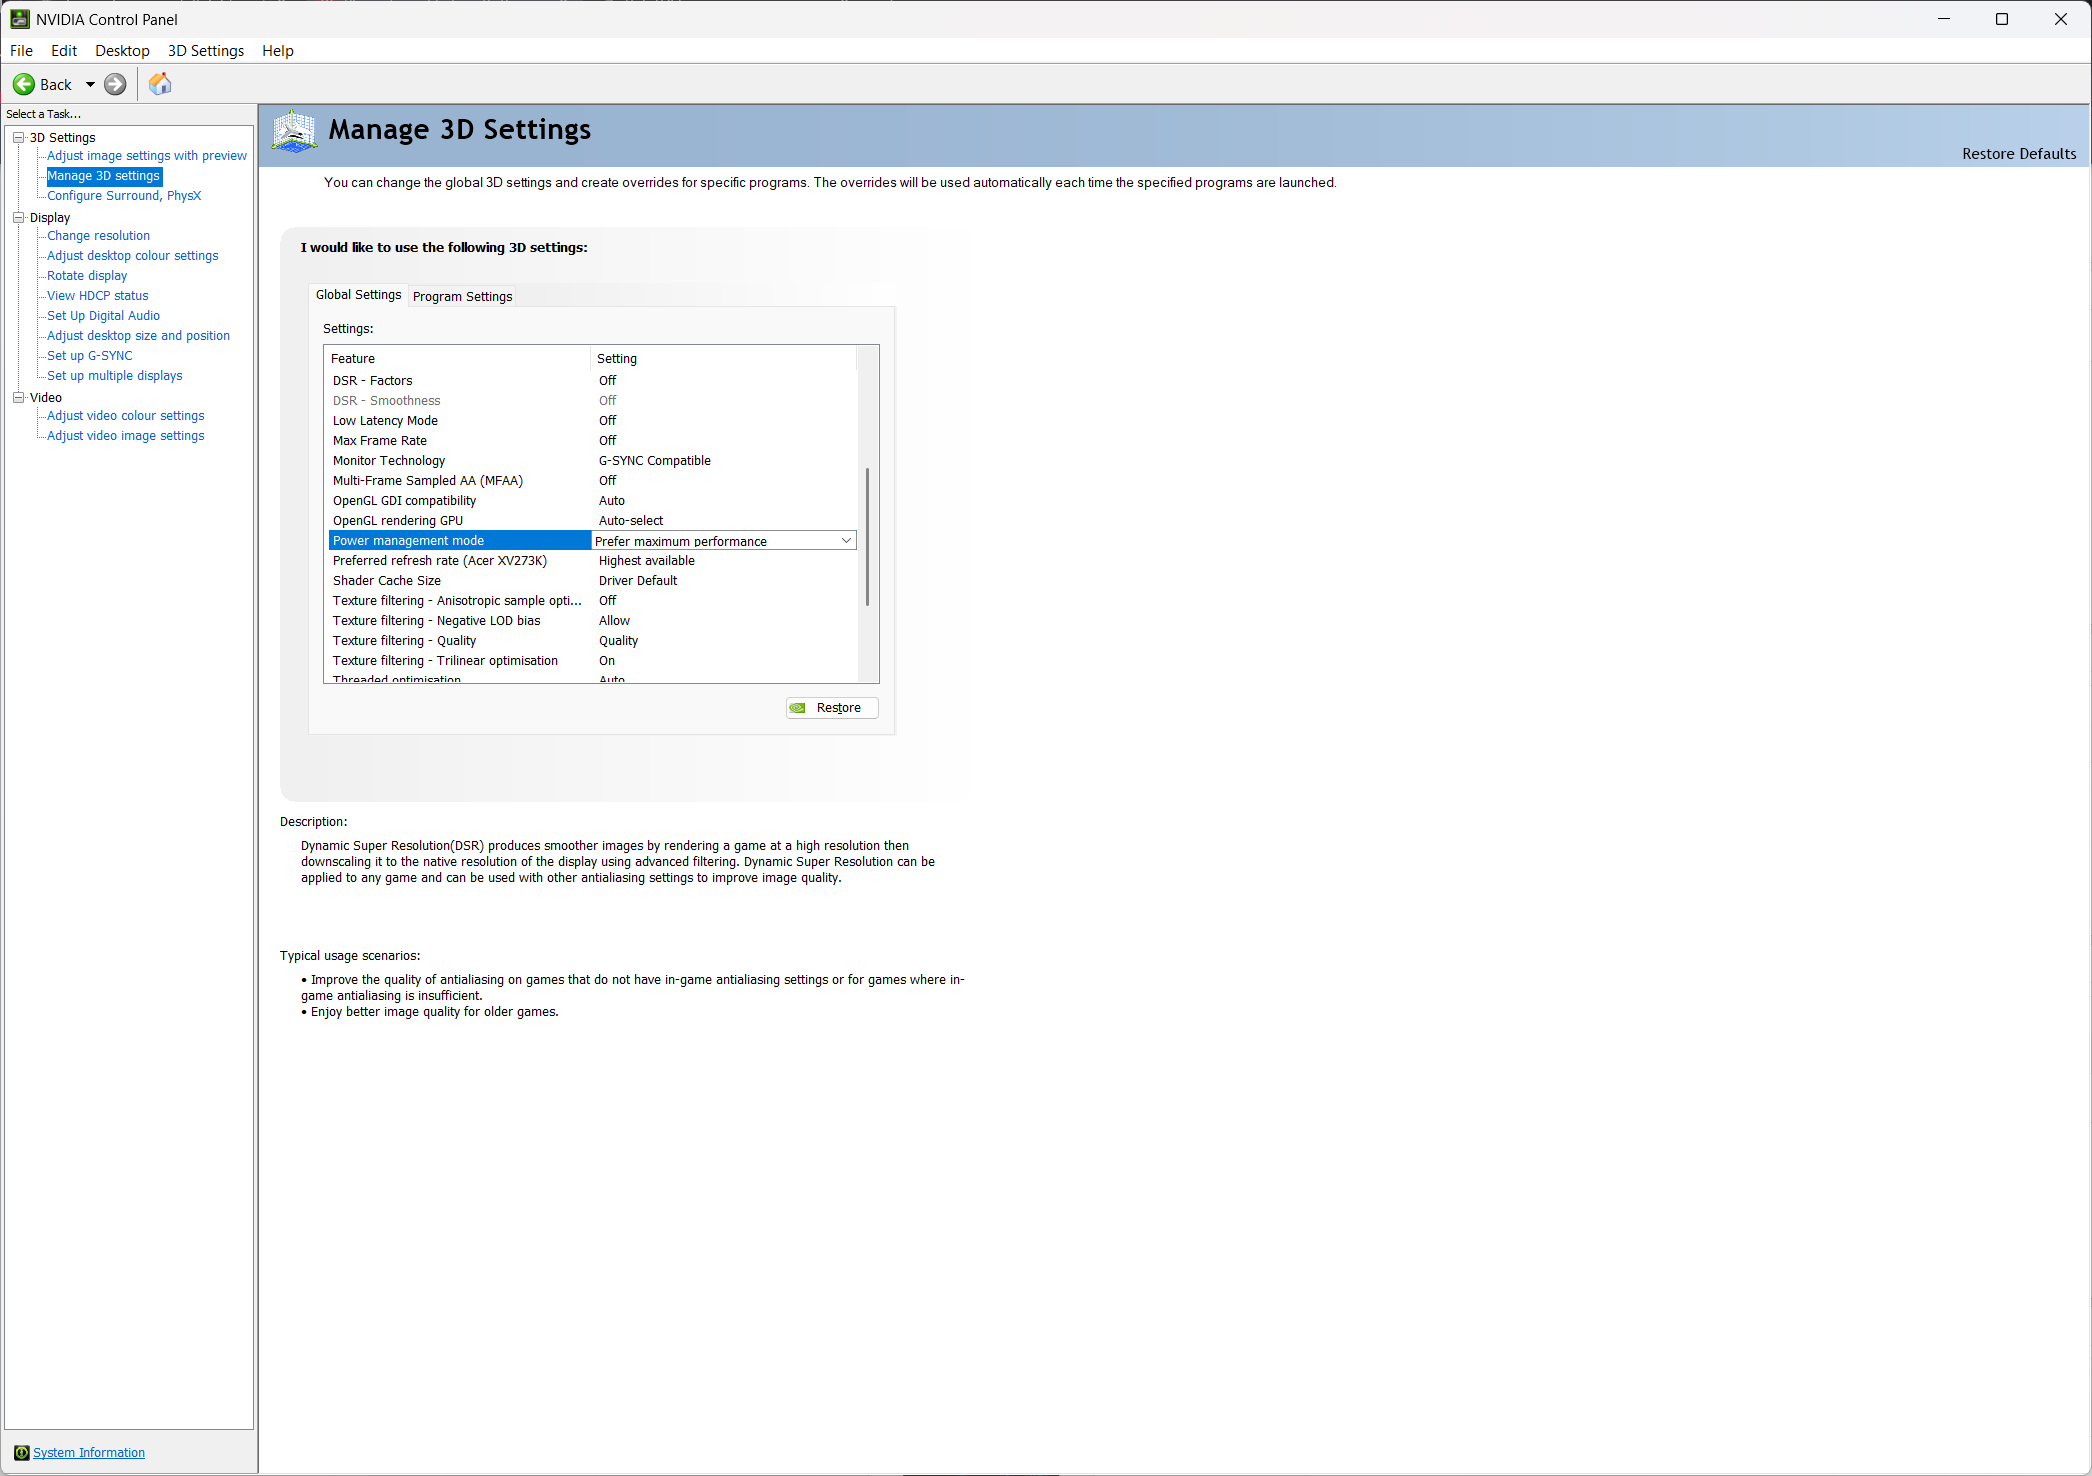Click G-SYNC Compatible setting value

654,461
